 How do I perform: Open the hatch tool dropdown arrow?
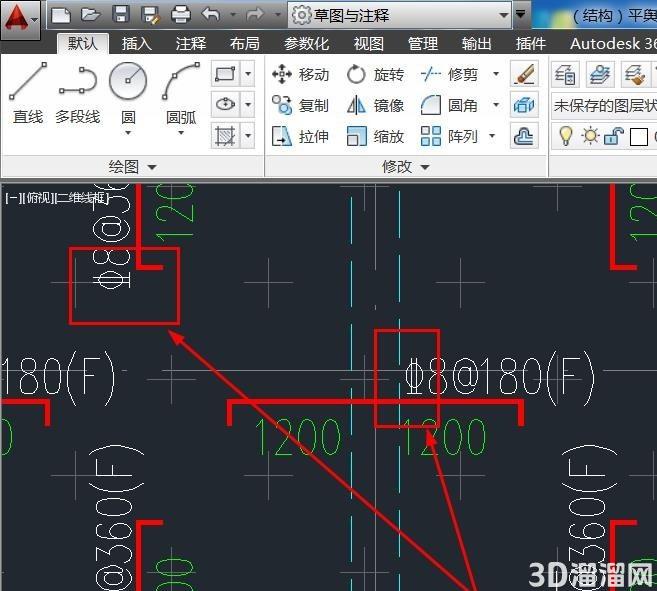tap(248, 135)
